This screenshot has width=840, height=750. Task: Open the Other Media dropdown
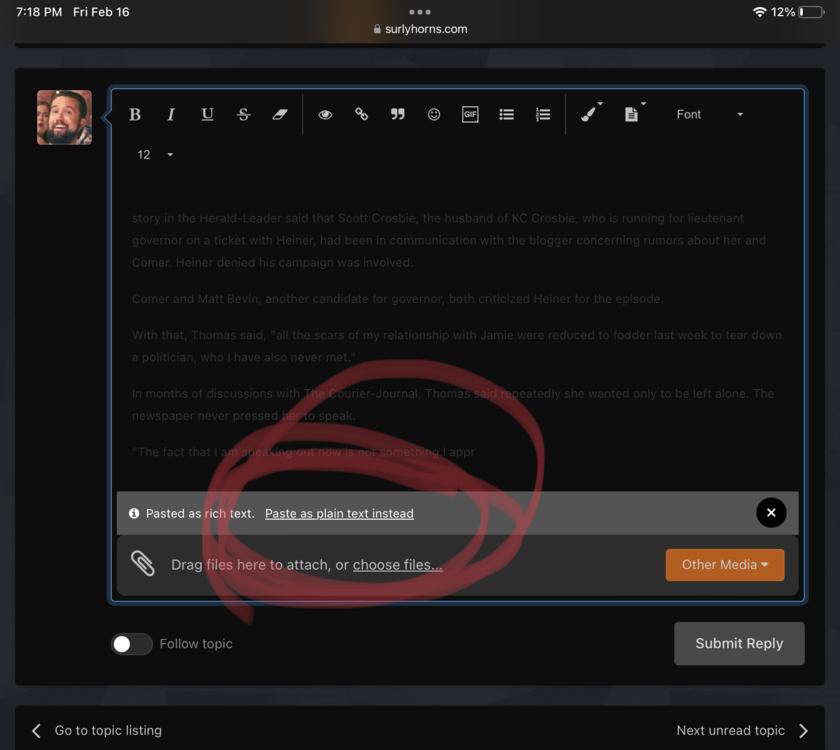pyautogui.click(x=725, y=565)
